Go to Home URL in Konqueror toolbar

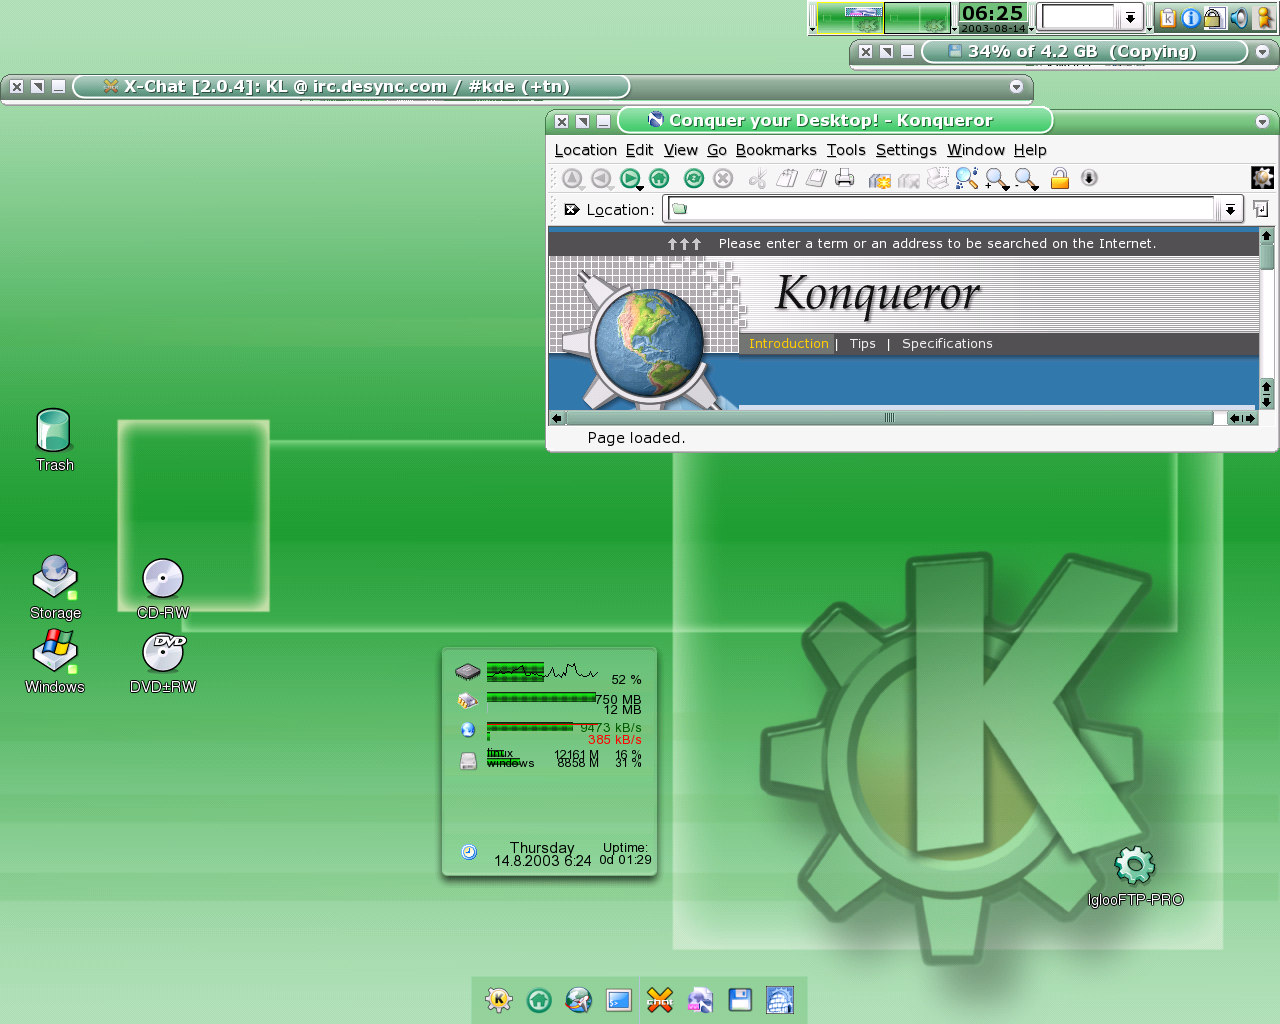pyautogui.click(x=659, y=178)
